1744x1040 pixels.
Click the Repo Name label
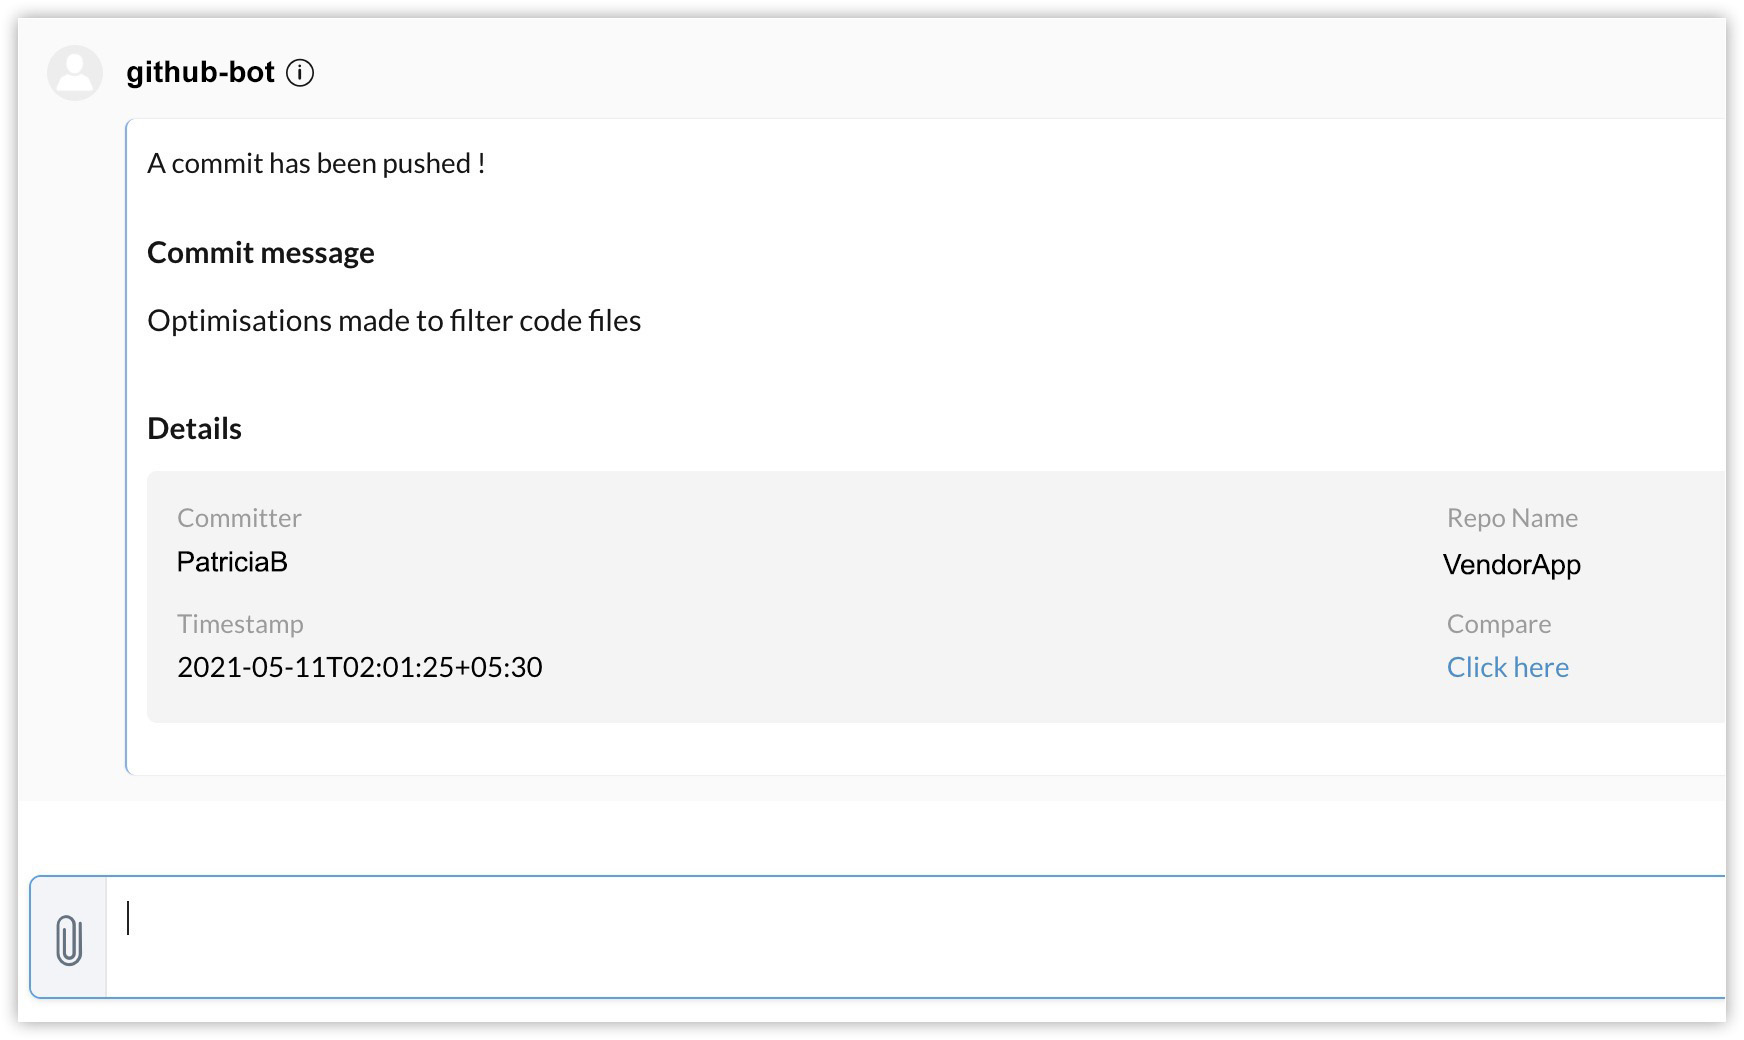pos(1512,518)
